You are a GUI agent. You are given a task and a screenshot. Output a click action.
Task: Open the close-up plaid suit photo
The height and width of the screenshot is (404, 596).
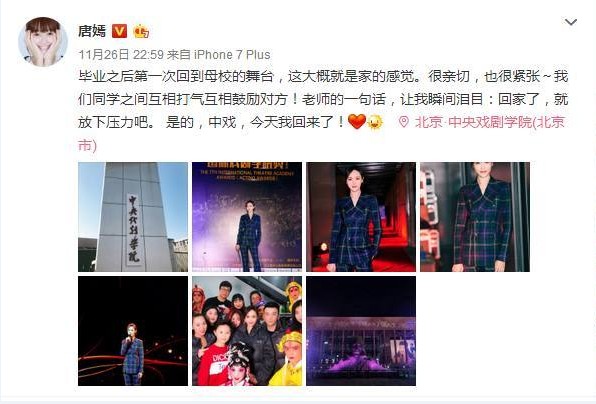475,217
